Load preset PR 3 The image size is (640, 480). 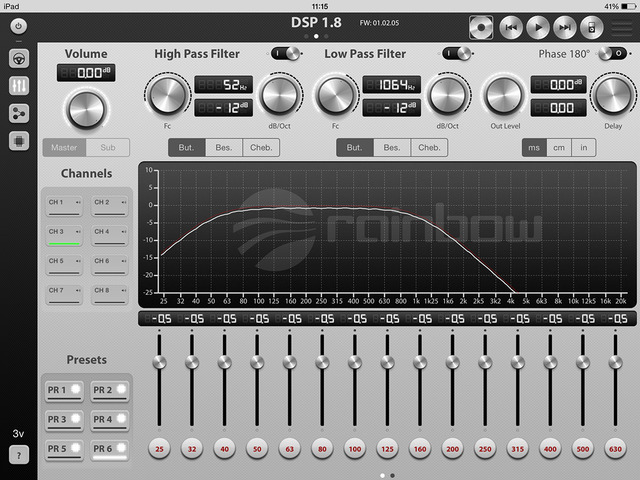(64, 420)
